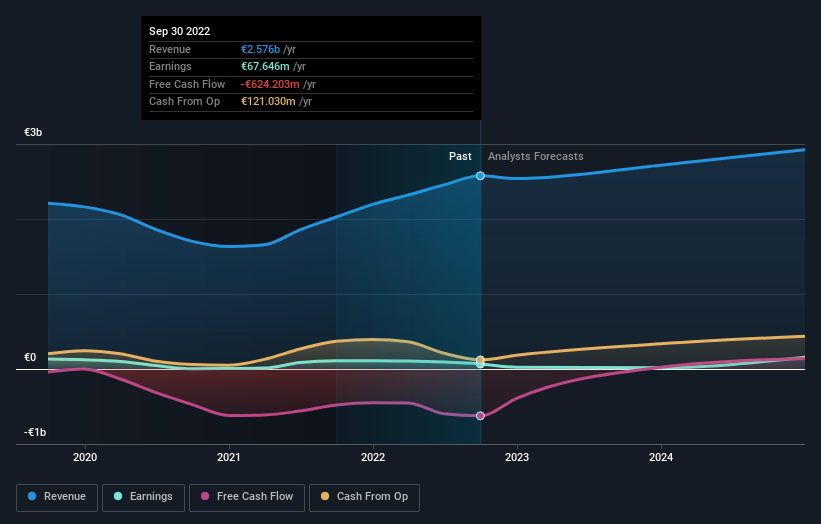Click the 2023 x-axis label

[x=517, y=457]
